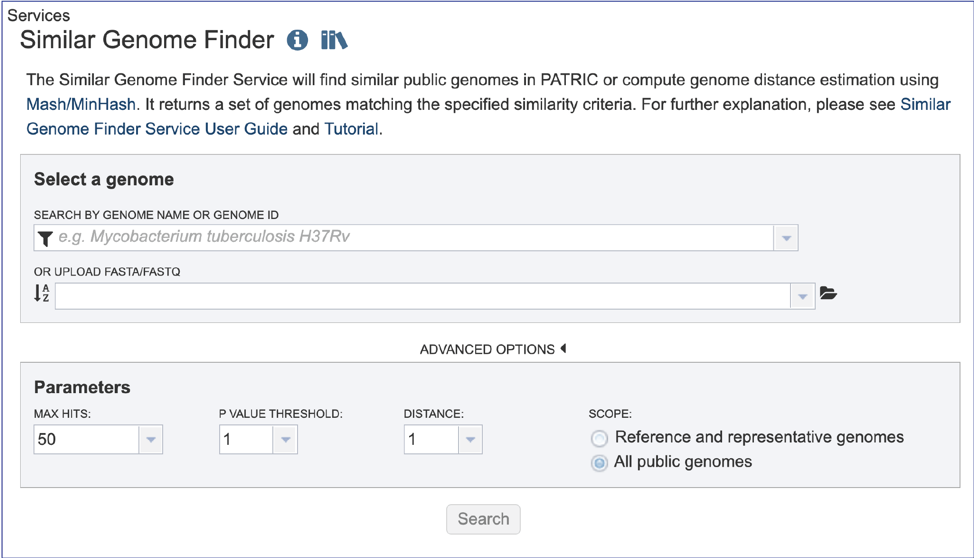Collapse the Advanced Options section
The width and height of the screenshot is (974, 558).
(x=493, y=349)
